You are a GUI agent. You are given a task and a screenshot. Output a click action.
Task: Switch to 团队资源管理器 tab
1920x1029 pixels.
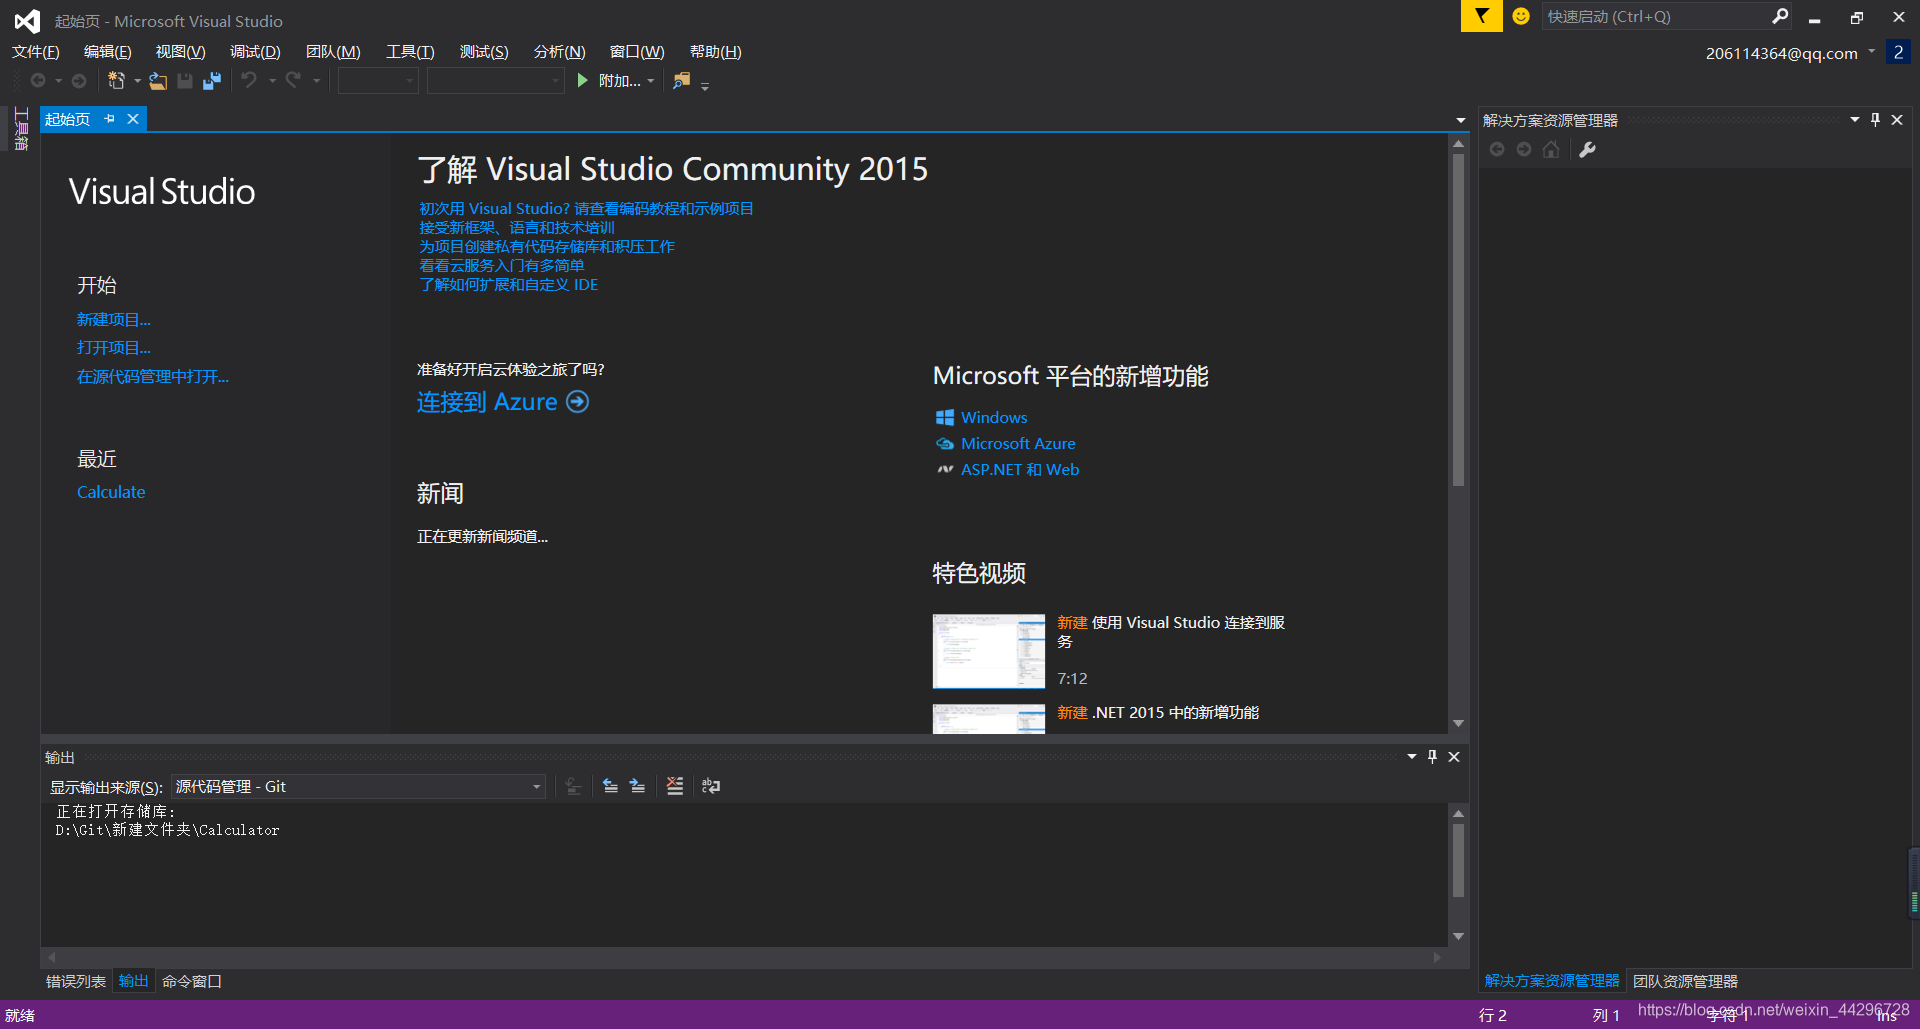(x=1685, y=981)
